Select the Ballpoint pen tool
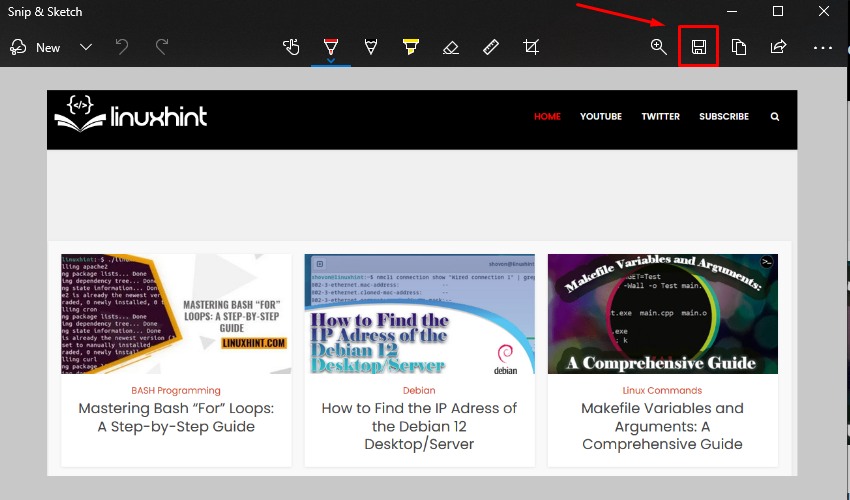 330,45
